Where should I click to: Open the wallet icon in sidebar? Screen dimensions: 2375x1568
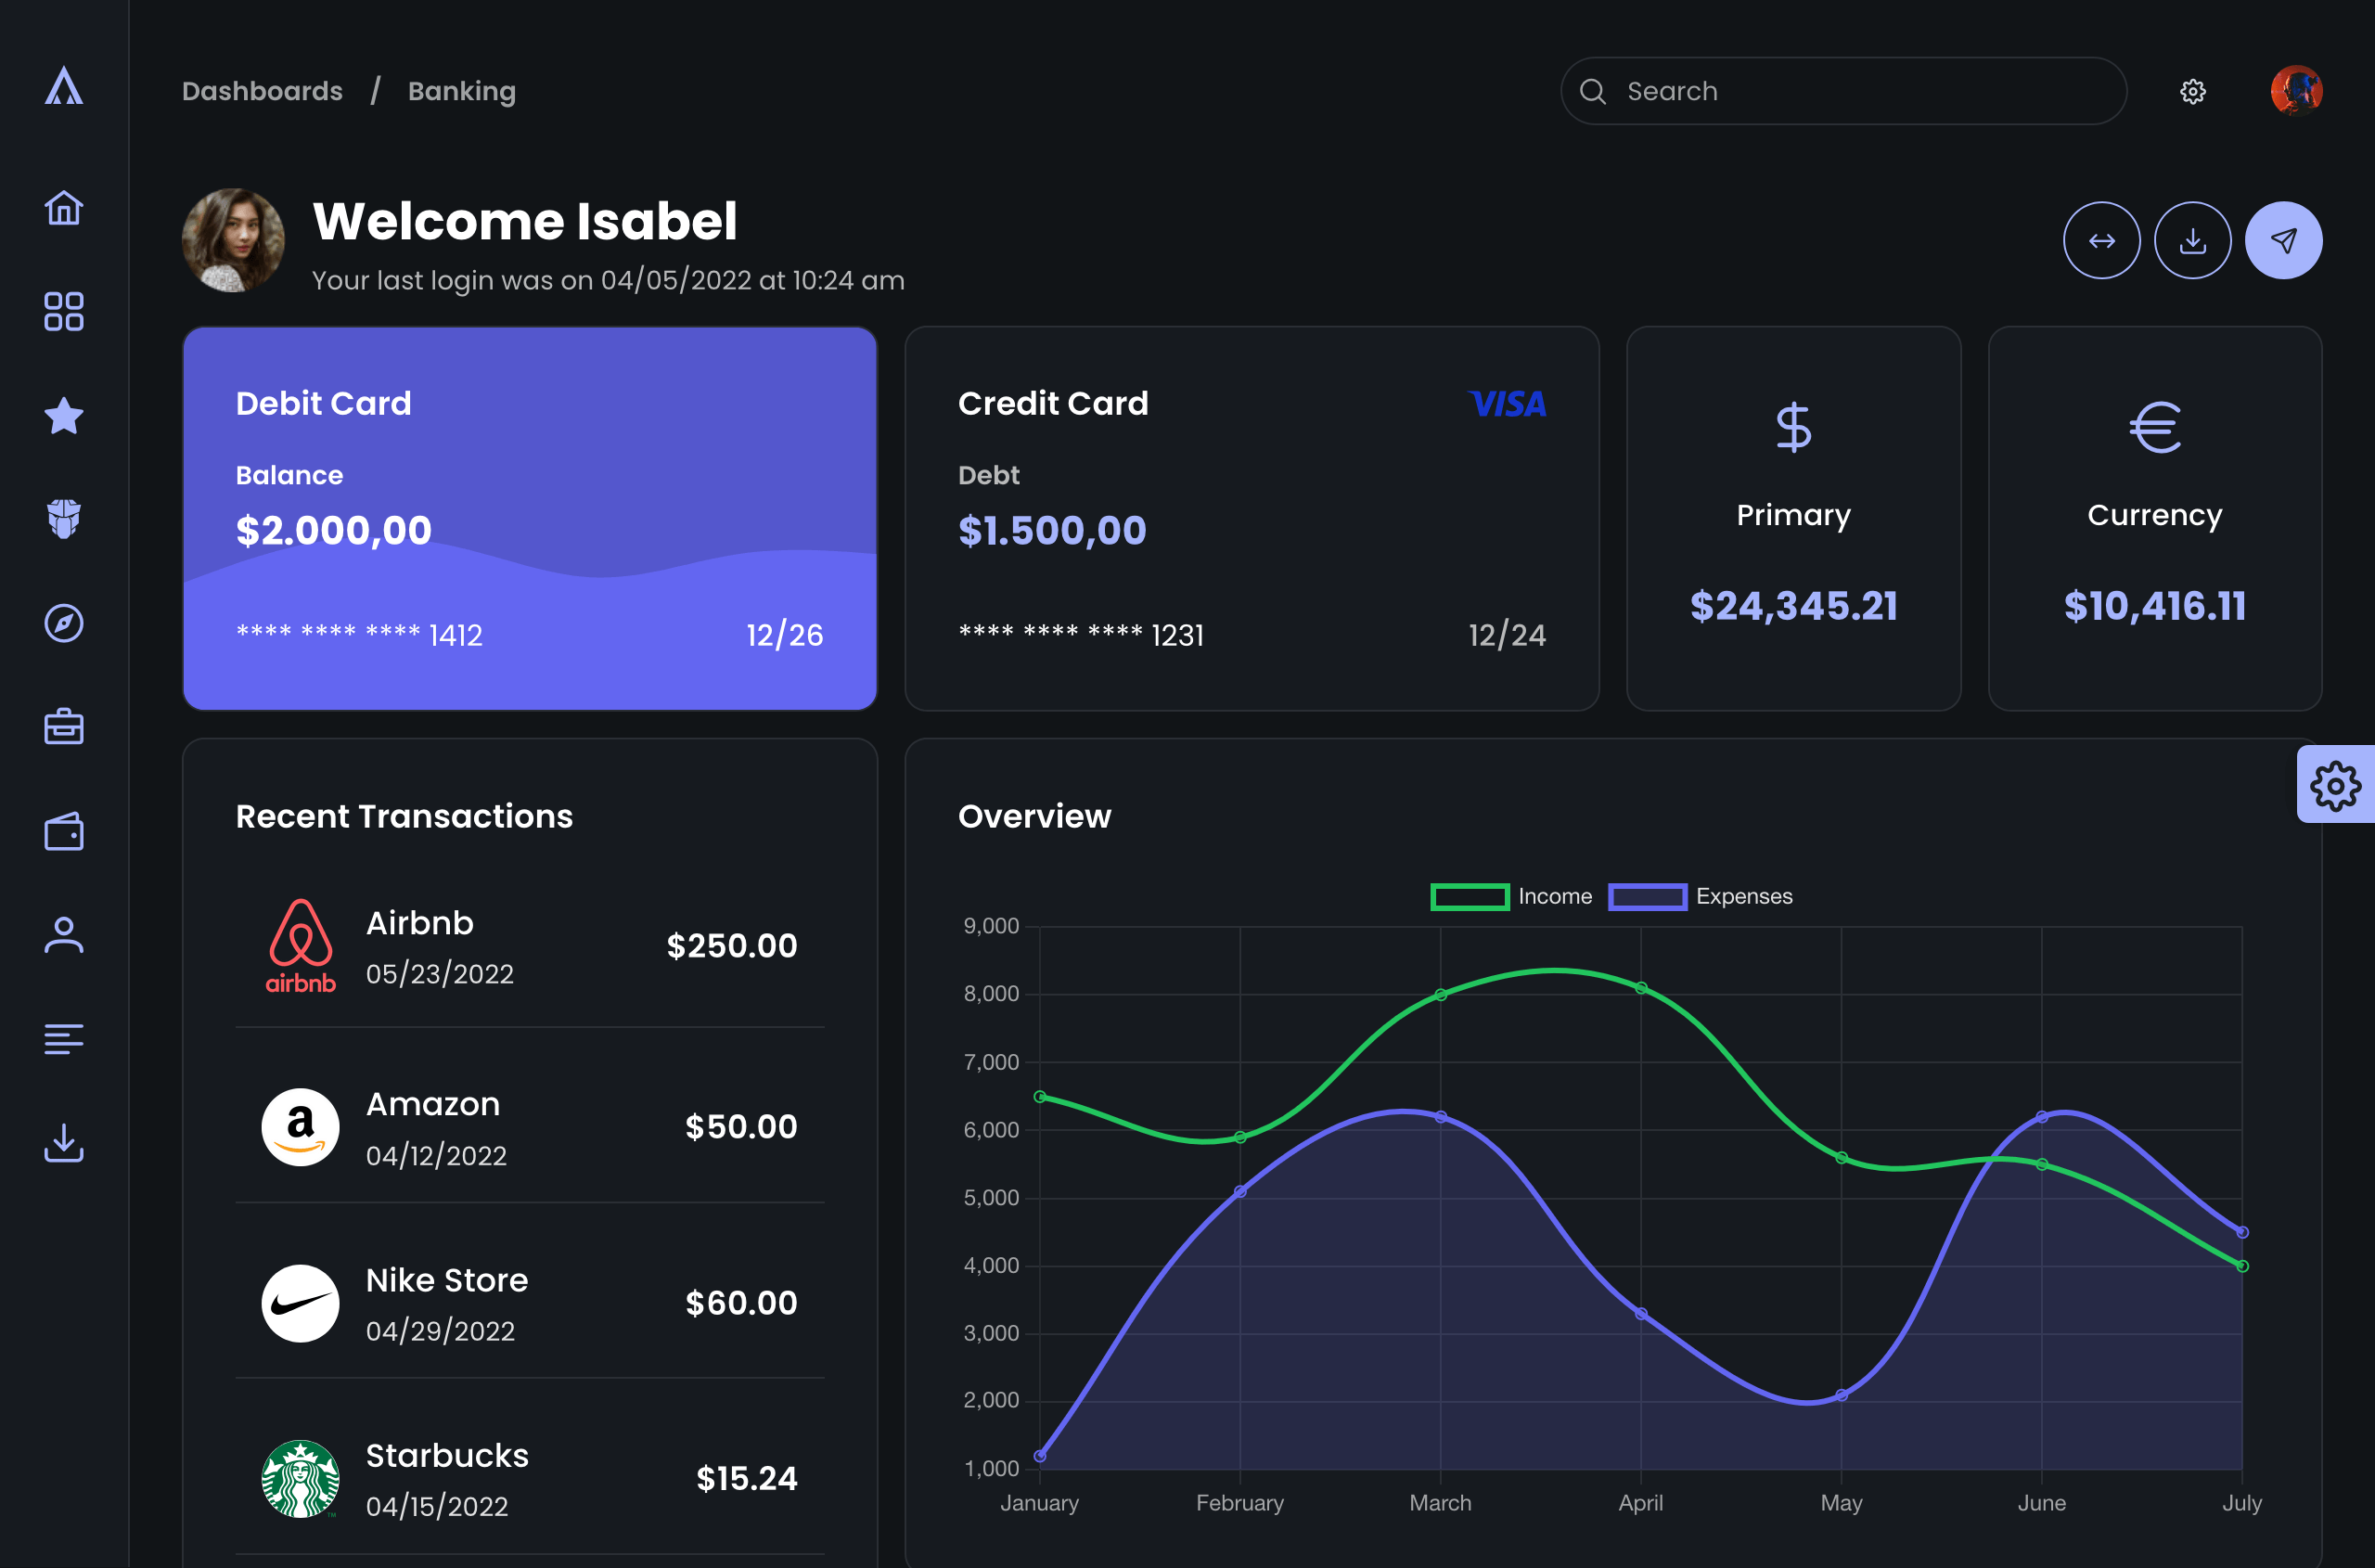(64, 831)
